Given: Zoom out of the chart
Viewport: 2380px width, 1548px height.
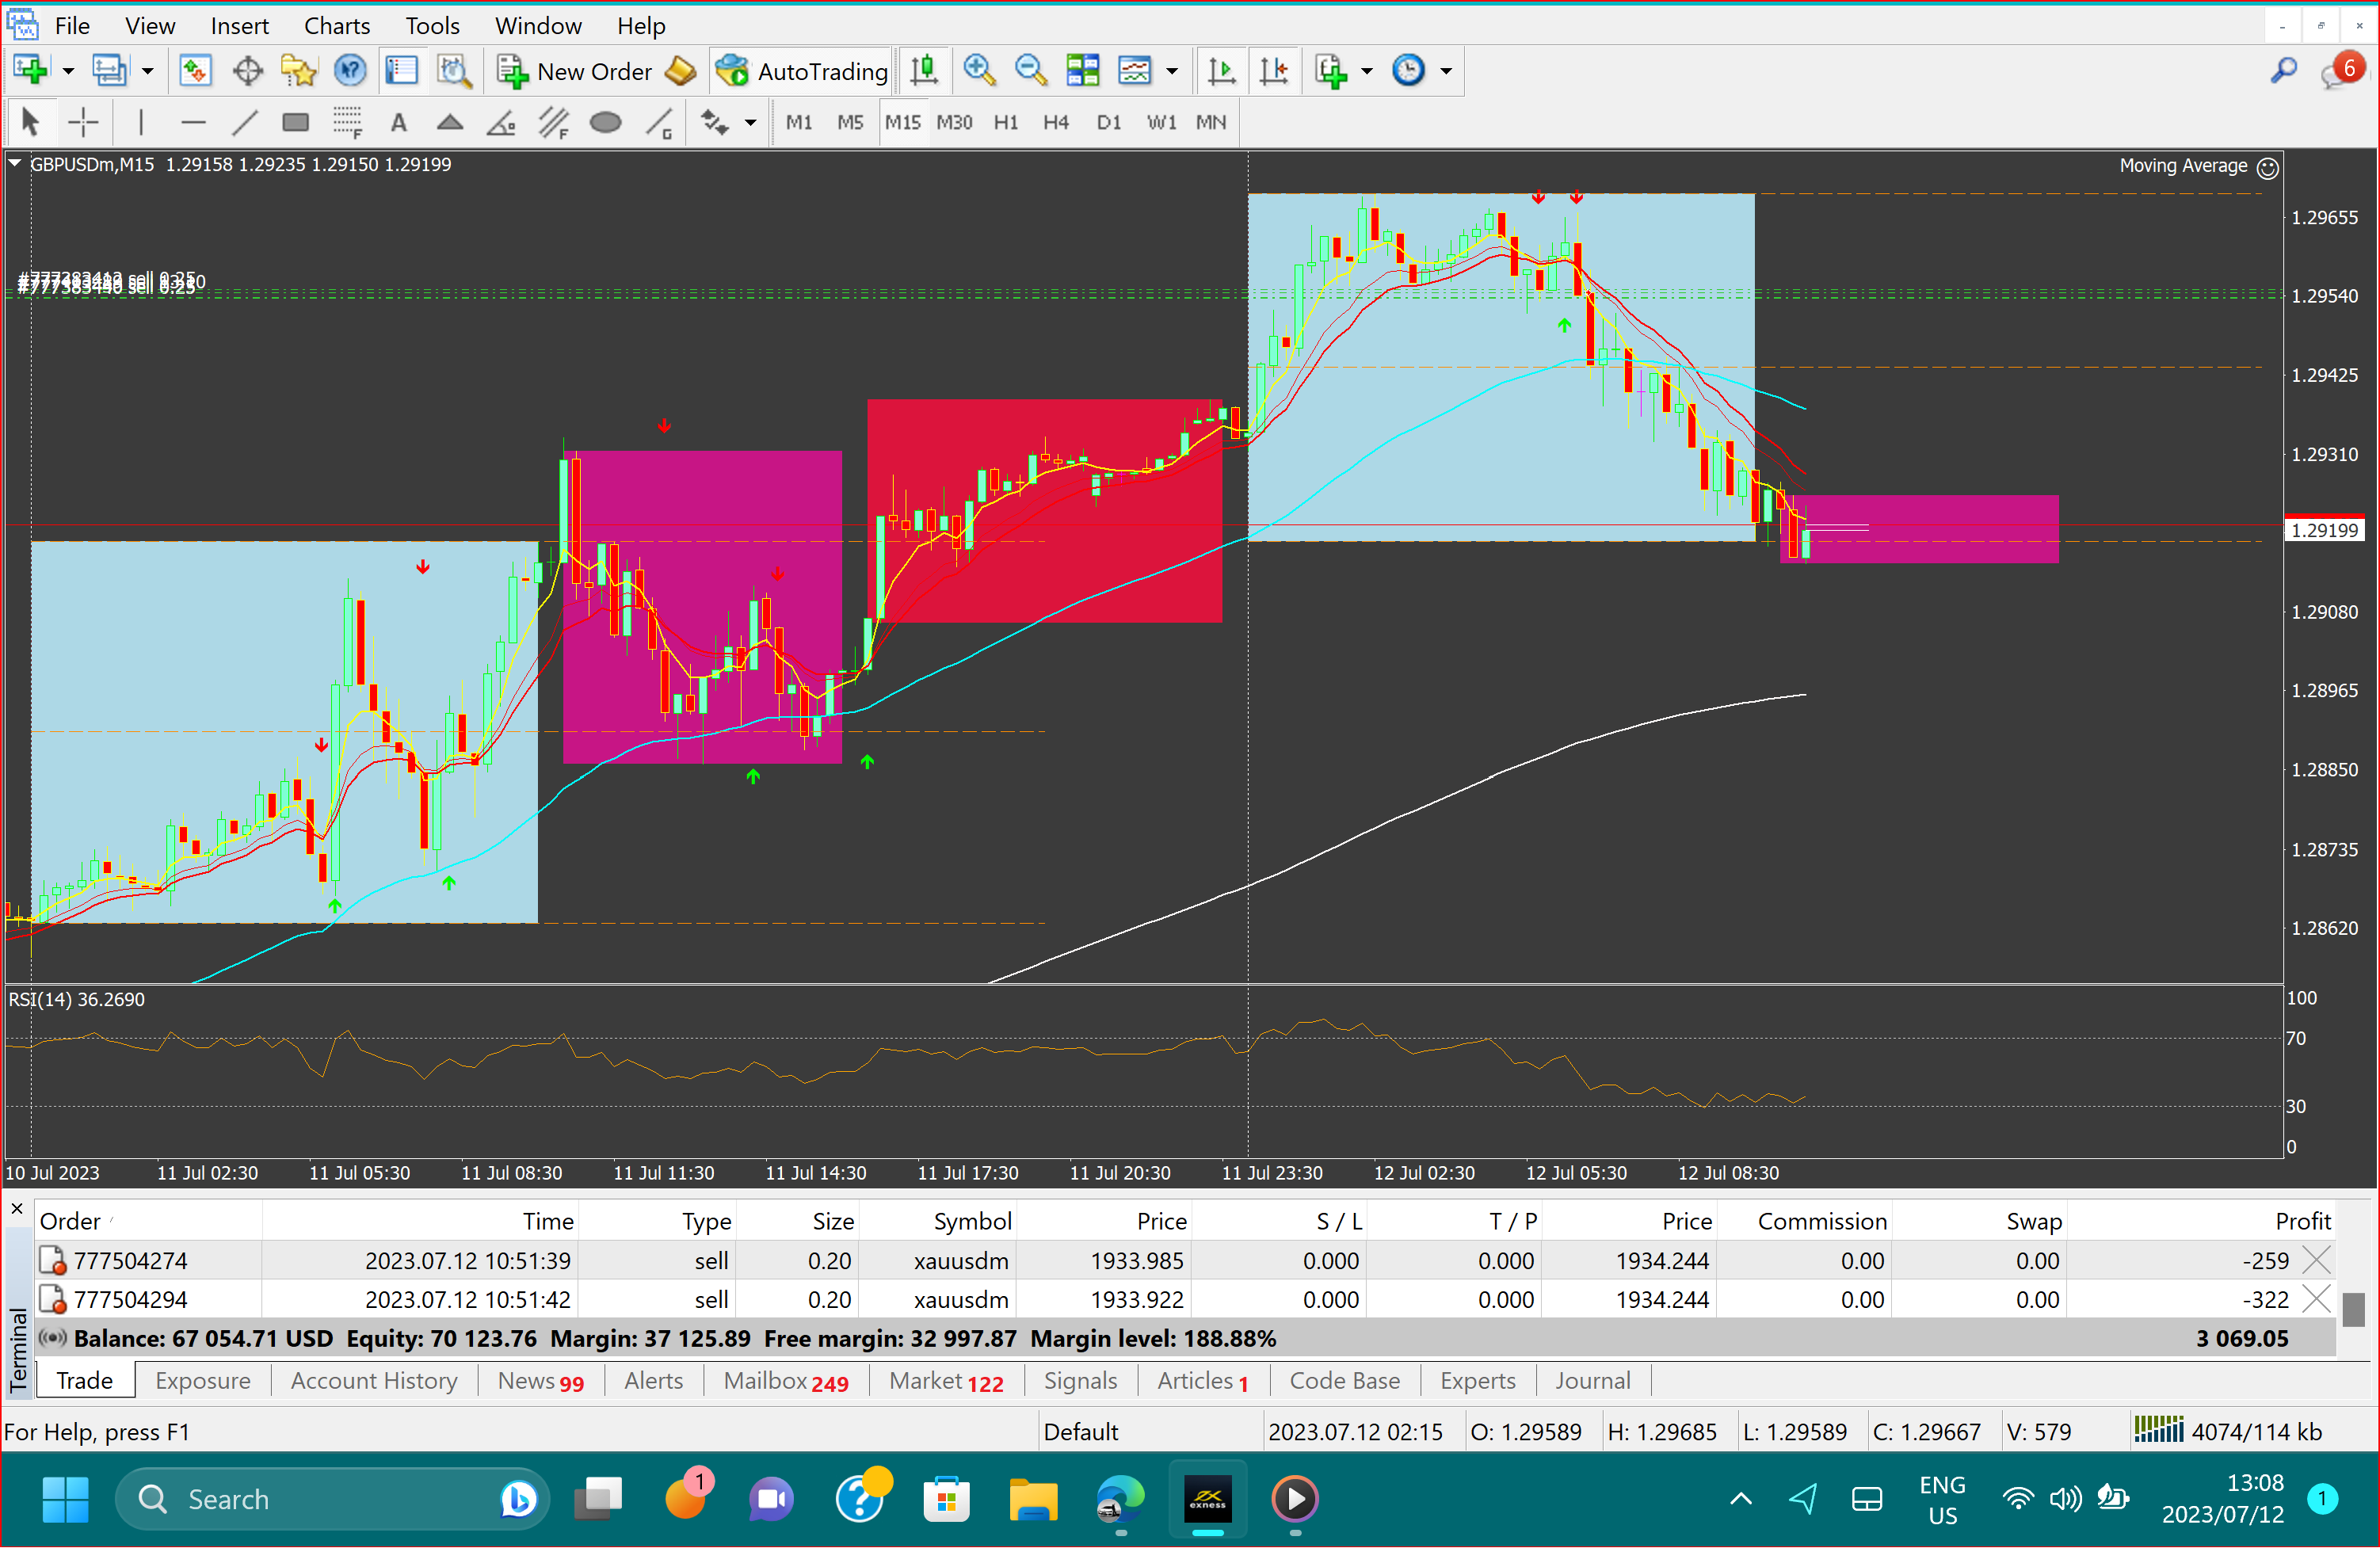Looking at the screenshot, I should (1030, 70).
